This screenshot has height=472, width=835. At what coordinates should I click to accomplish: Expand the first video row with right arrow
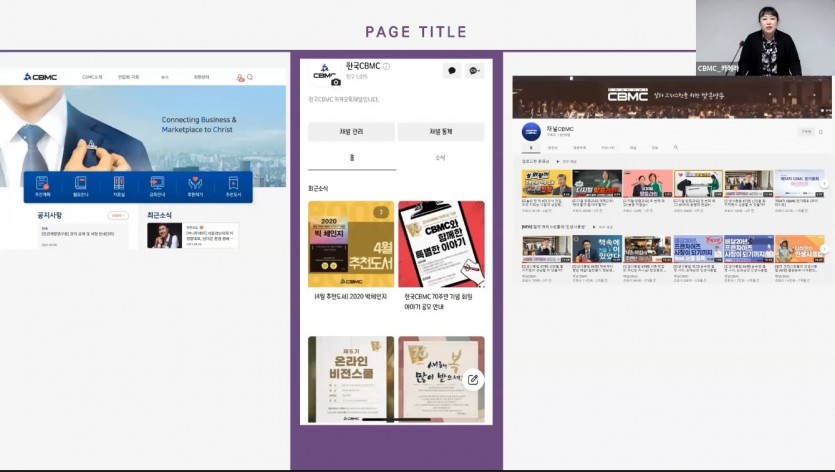click(x=824, y=183)
